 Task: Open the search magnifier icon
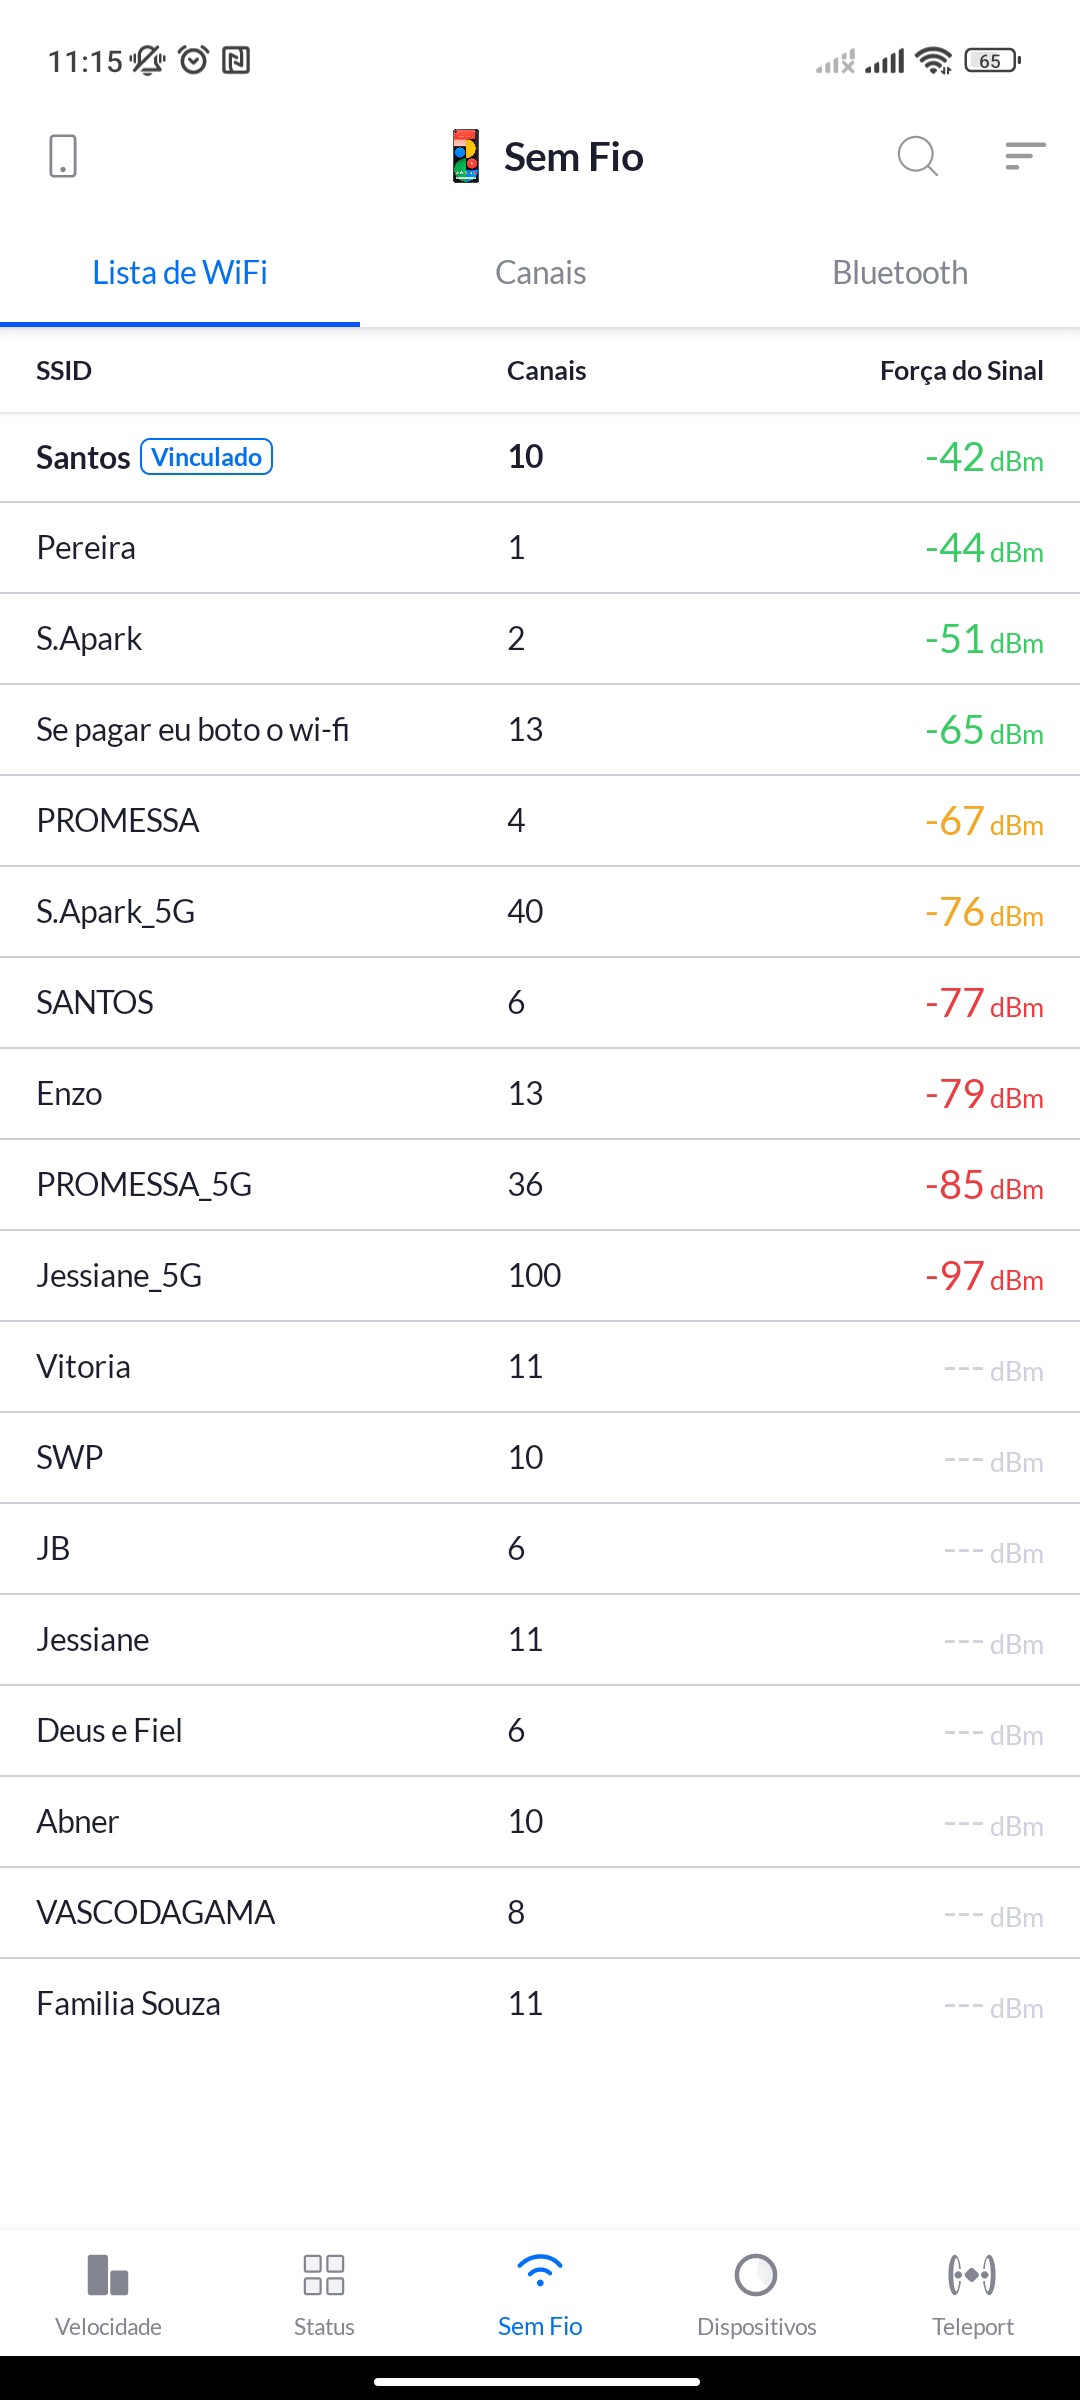coord(917,157)
